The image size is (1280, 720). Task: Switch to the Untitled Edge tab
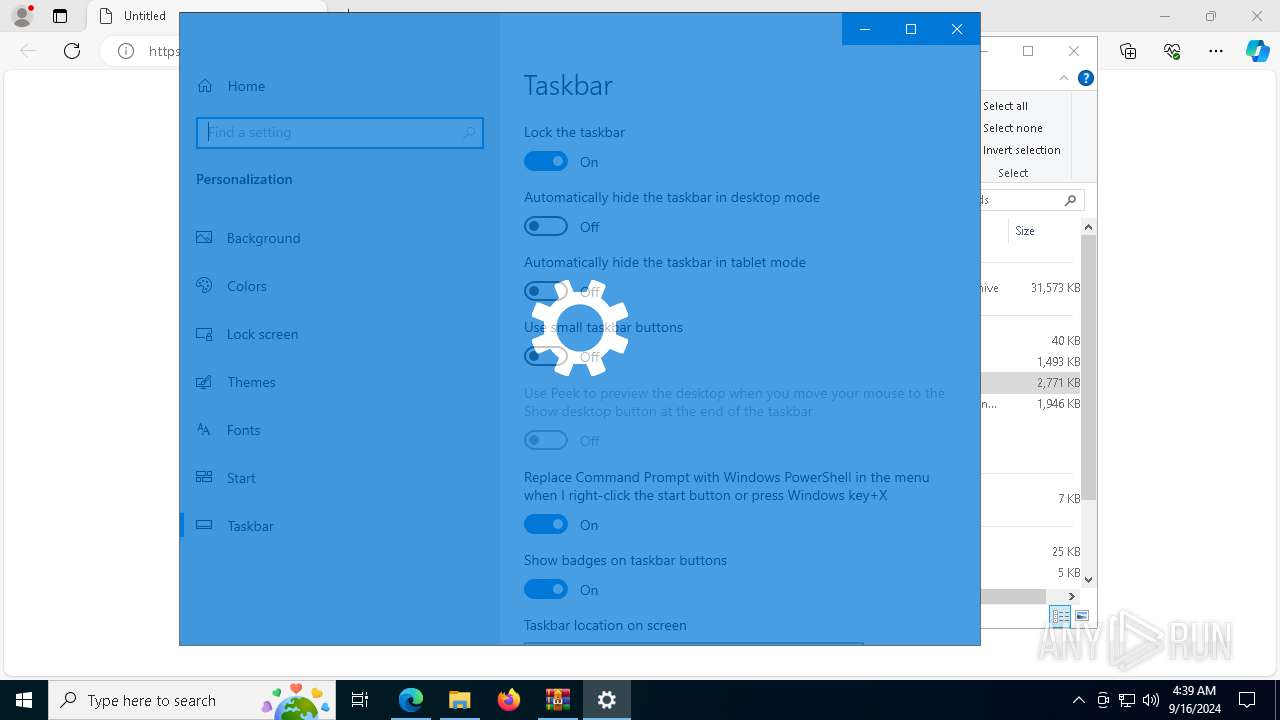tap(145, 16)
